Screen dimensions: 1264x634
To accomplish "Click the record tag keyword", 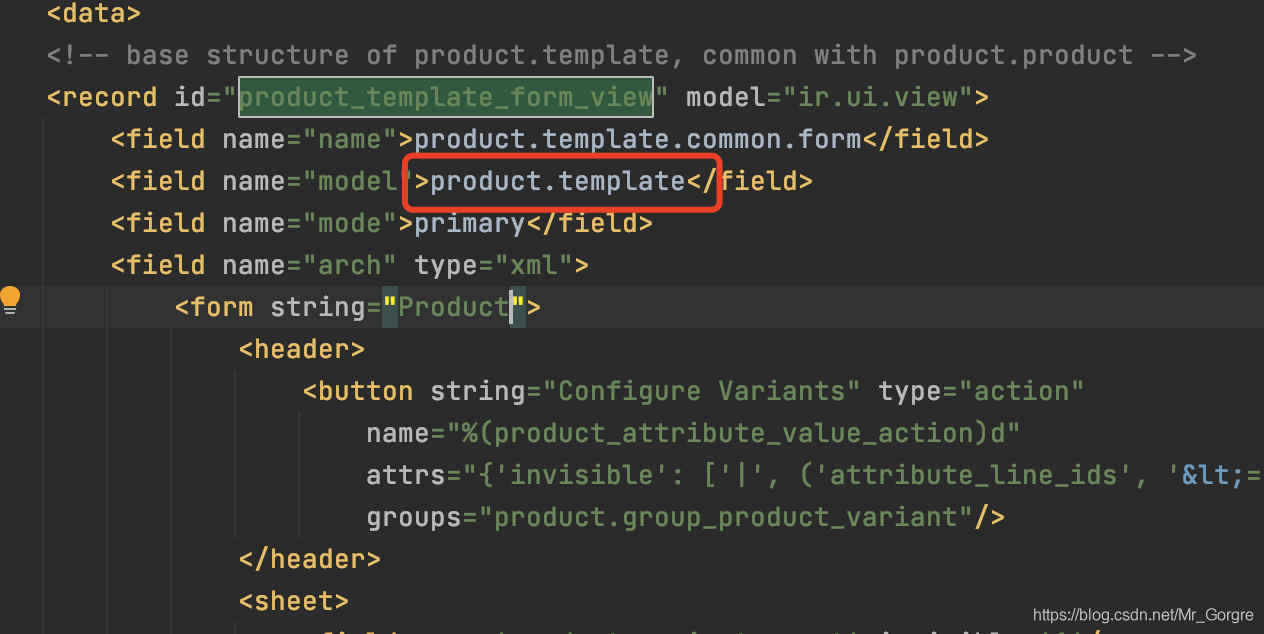I will pos(110,97).
